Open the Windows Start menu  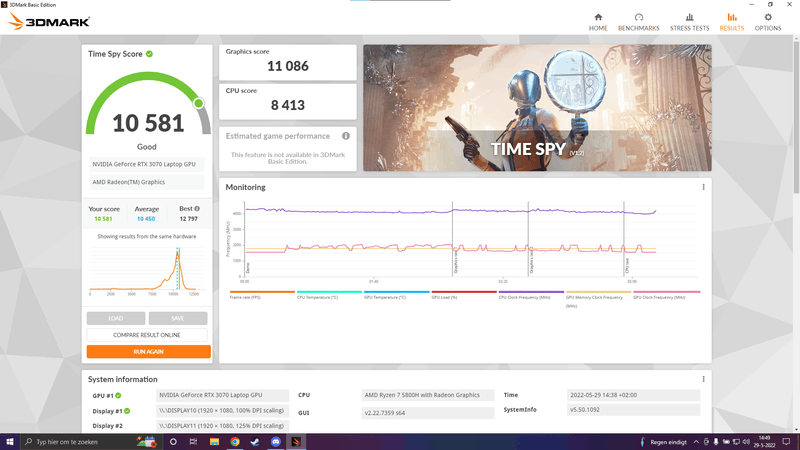pos(10,442)
